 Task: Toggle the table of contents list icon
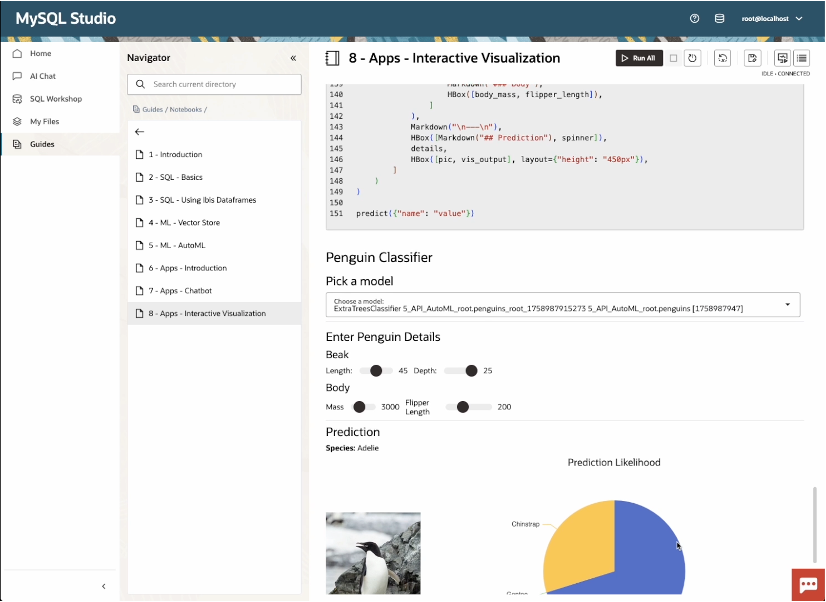tap(801, 58)
